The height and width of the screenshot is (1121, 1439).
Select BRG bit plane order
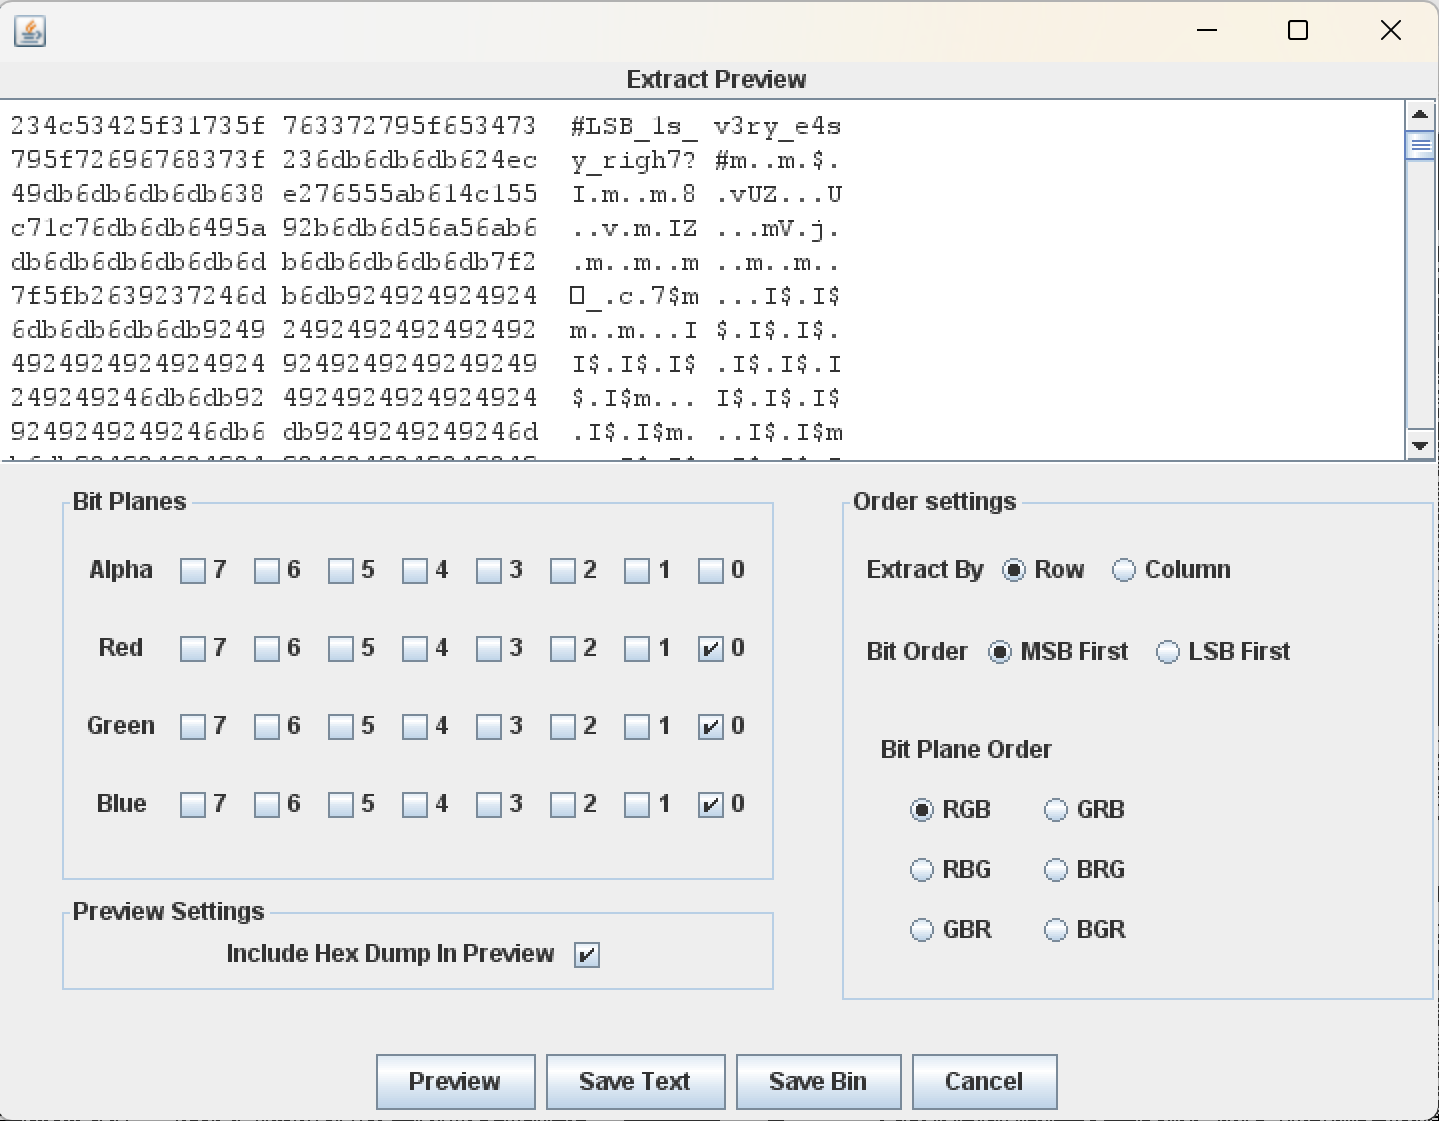1056,870
